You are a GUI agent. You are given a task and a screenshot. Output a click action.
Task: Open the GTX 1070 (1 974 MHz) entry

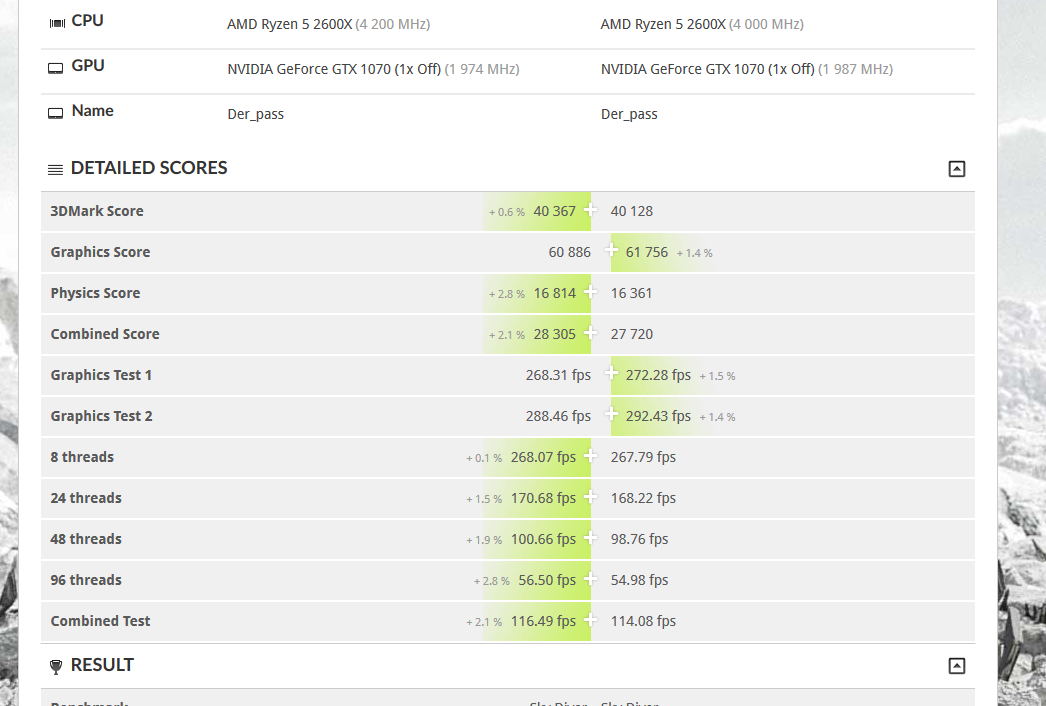[x=374, y=69]
